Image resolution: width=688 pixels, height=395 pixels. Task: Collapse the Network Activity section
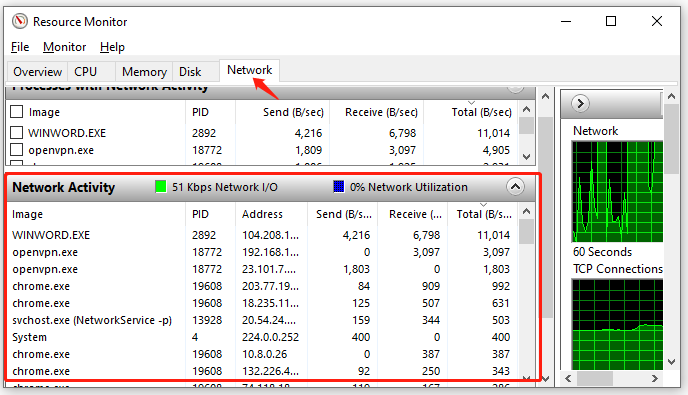click(x=516, y=187)
